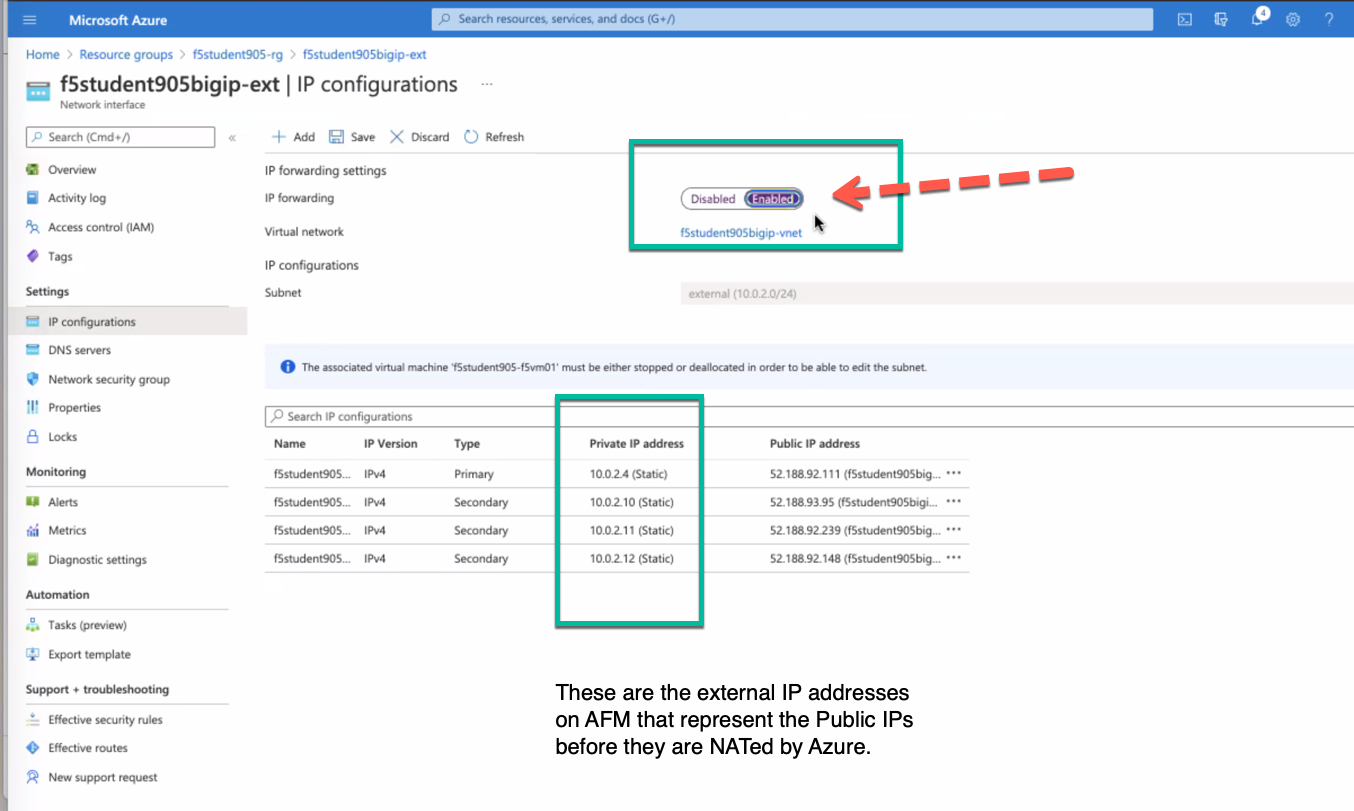Screen dimensions: 1354x811
Task: Select the row with private IP 10.0.2.10 (Static)
Action: pyautogui.click(x=617, y=502)
